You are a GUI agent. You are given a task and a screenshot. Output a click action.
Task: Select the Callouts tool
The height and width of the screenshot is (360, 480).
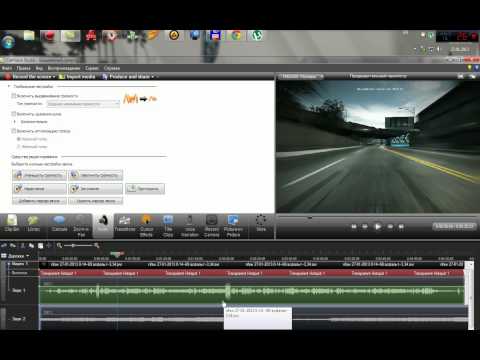[x=59, y=224]
